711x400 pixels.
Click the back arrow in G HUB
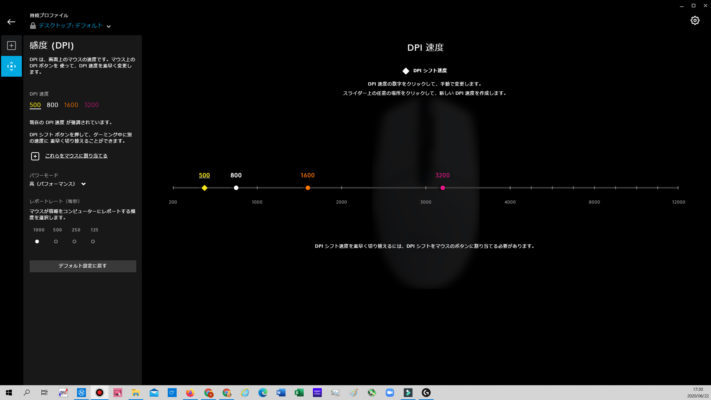(11, 21)
